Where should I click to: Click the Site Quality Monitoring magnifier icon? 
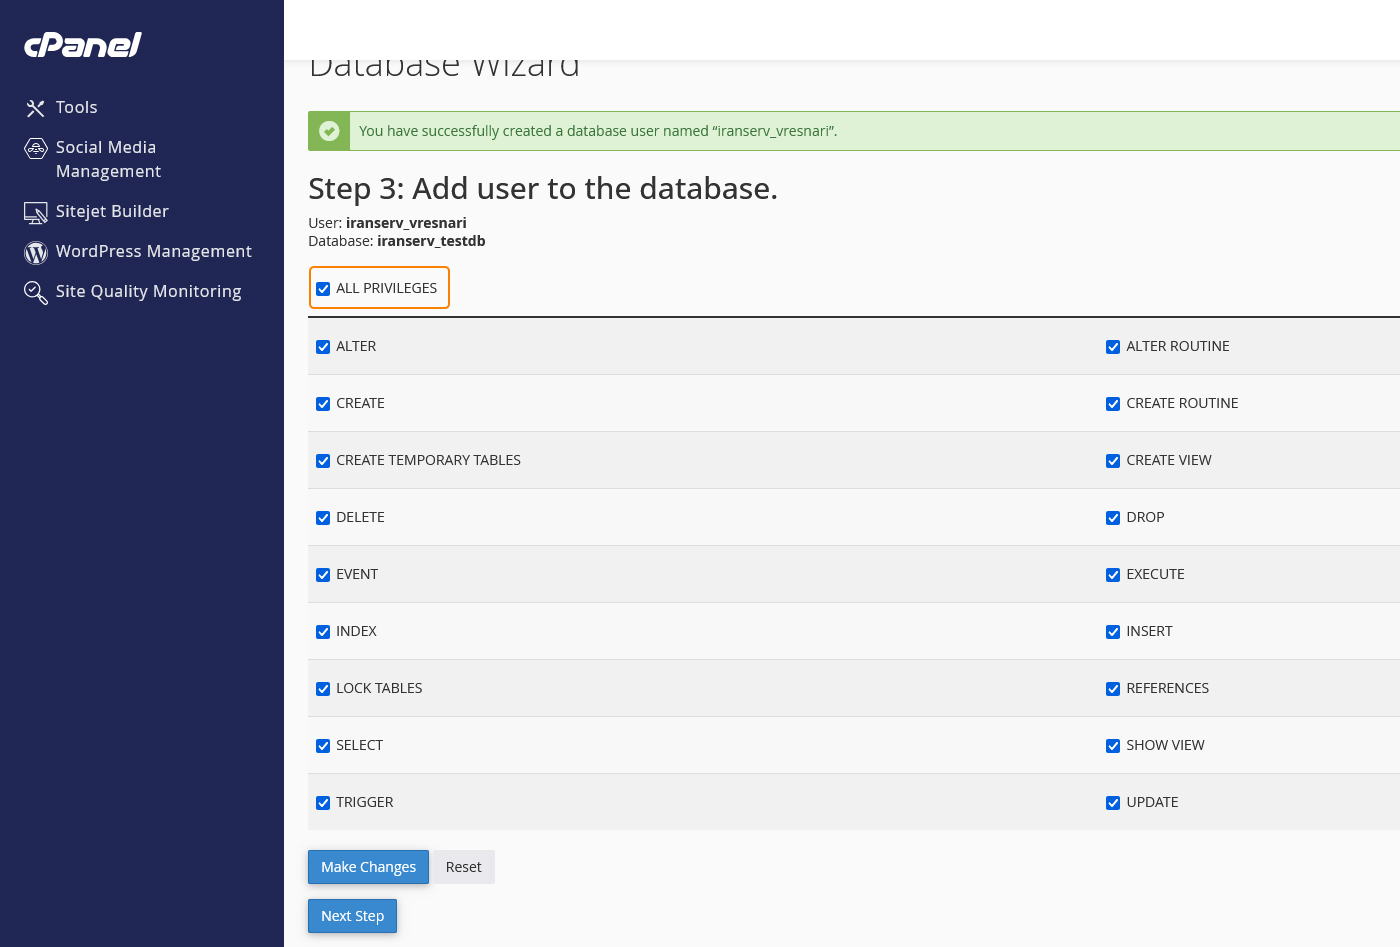click(36, 292)
